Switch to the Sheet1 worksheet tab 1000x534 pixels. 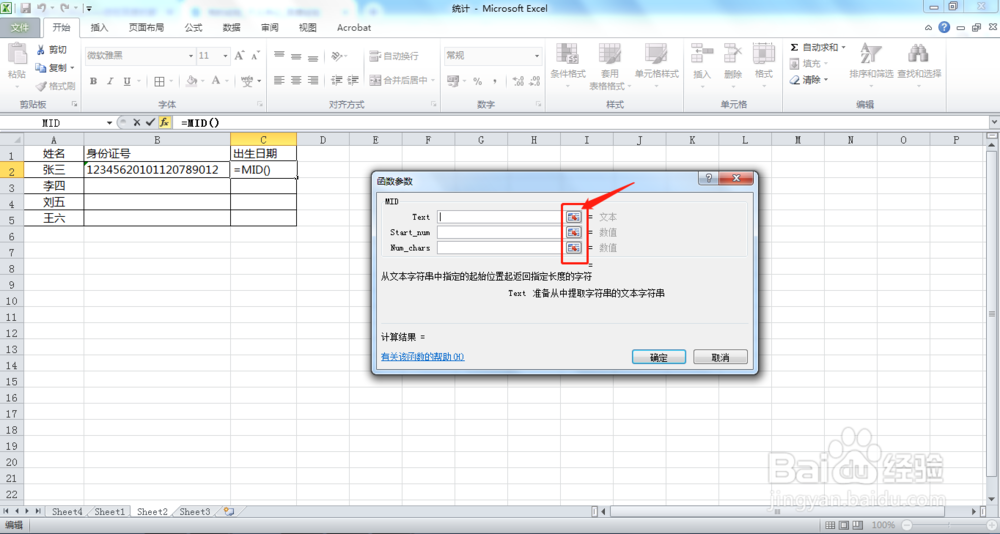tap(110, 512)
